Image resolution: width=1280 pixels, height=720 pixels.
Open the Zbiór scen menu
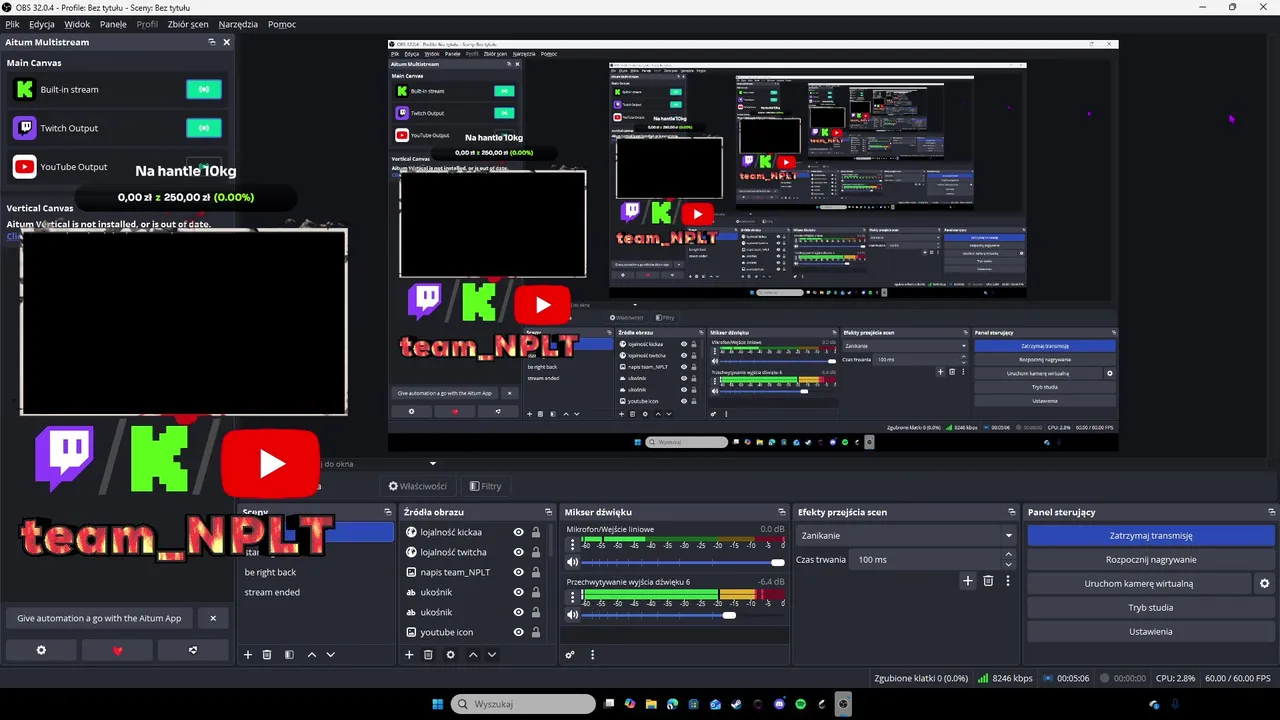[x=188, y=24]
